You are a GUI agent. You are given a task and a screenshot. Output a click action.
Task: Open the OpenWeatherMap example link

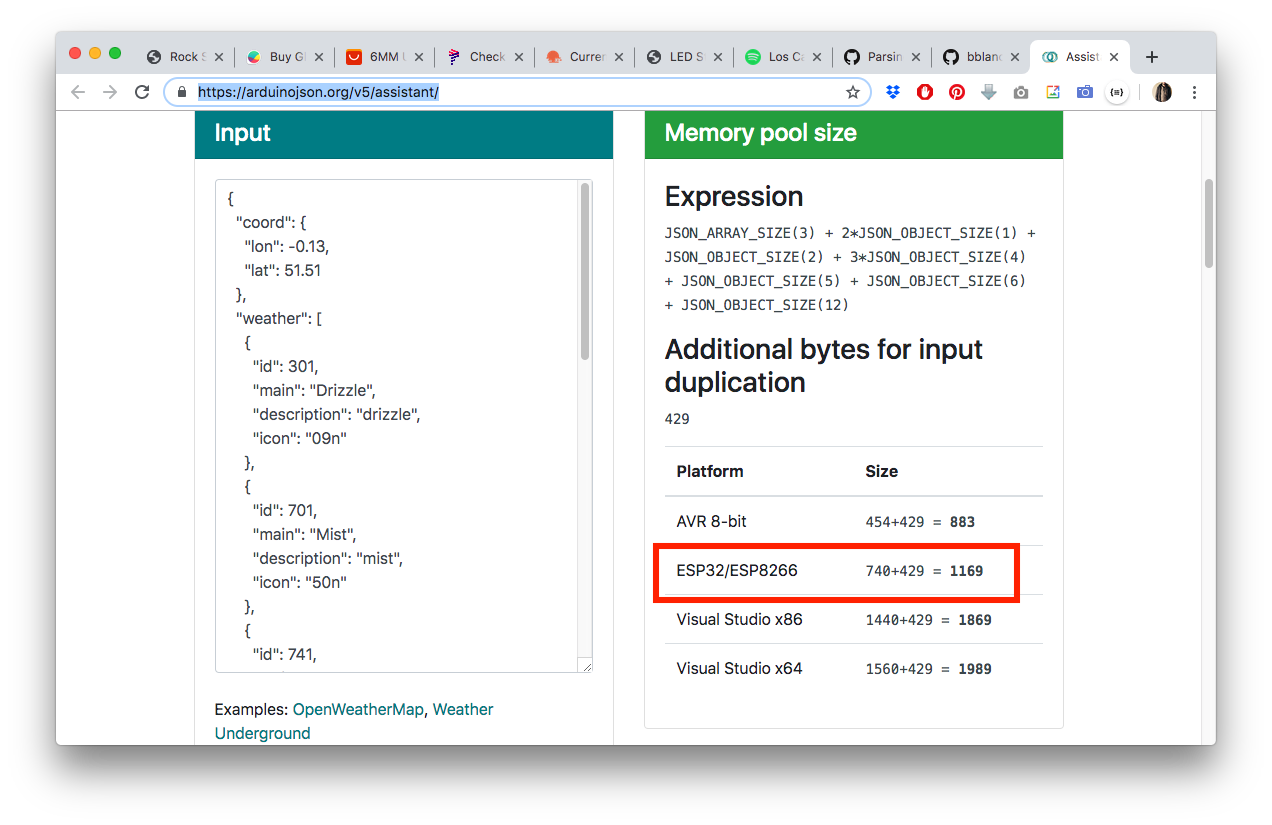click(x=358, y=709)
